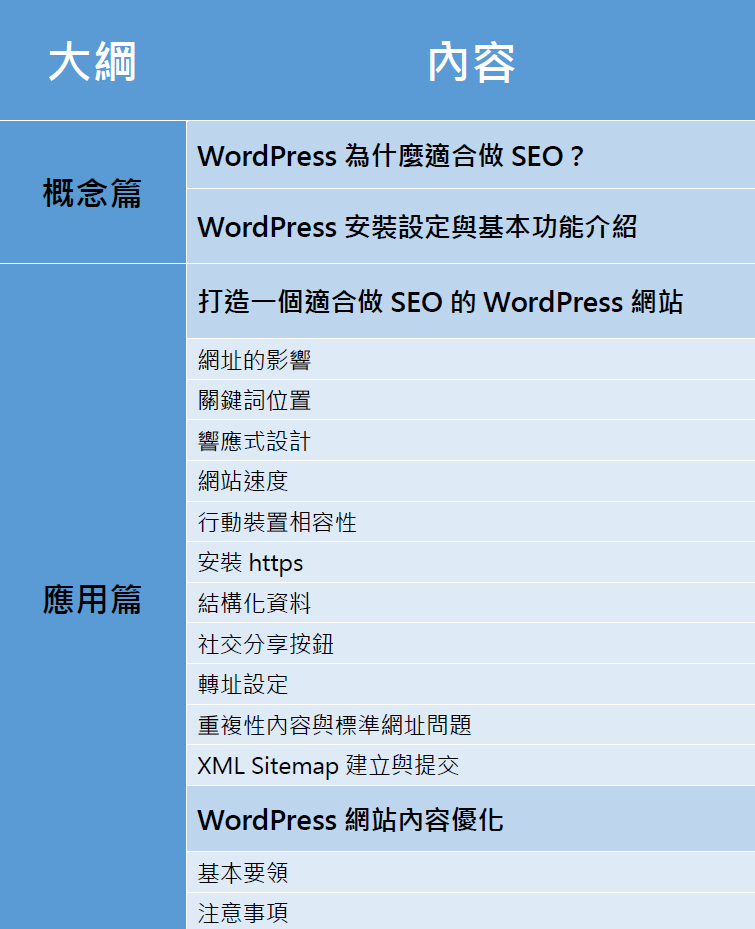Click the 大綱 column header

pyautogui.click(x=92, y=62)
